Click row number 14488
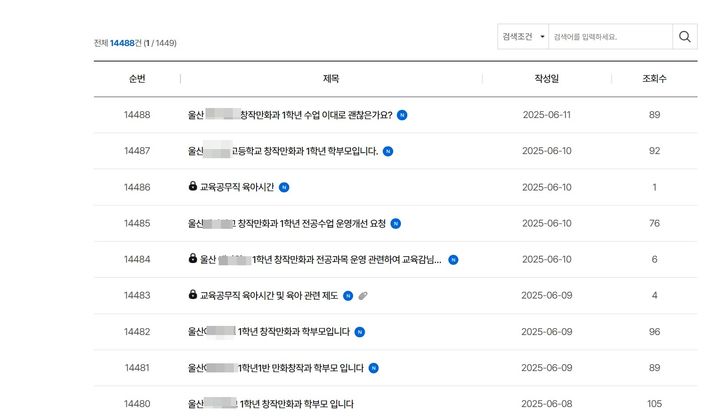This screenshot has height=418, width=719. click(x=137, y=115)
